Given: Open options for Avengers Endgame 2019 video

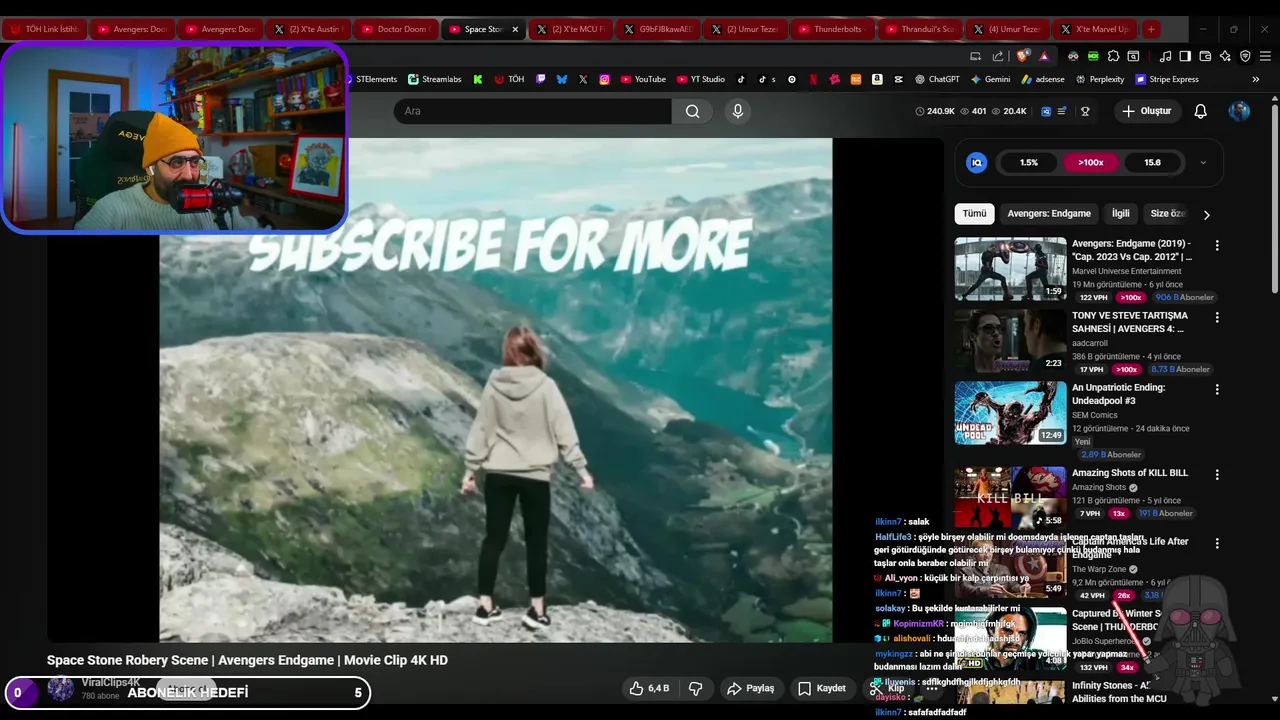Looking at the screenshot, I should [x=1217, y=245].
